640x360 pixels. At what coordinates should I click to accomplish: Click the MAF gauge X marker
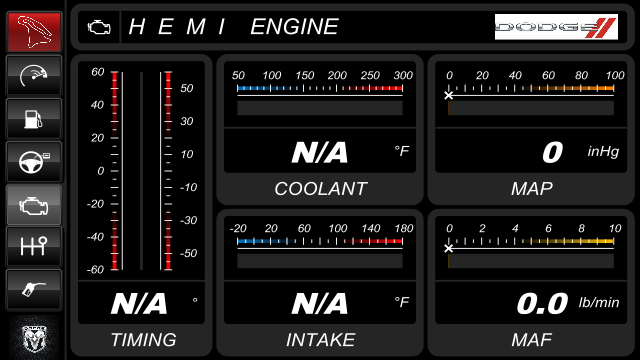click(x=449, y=248)
